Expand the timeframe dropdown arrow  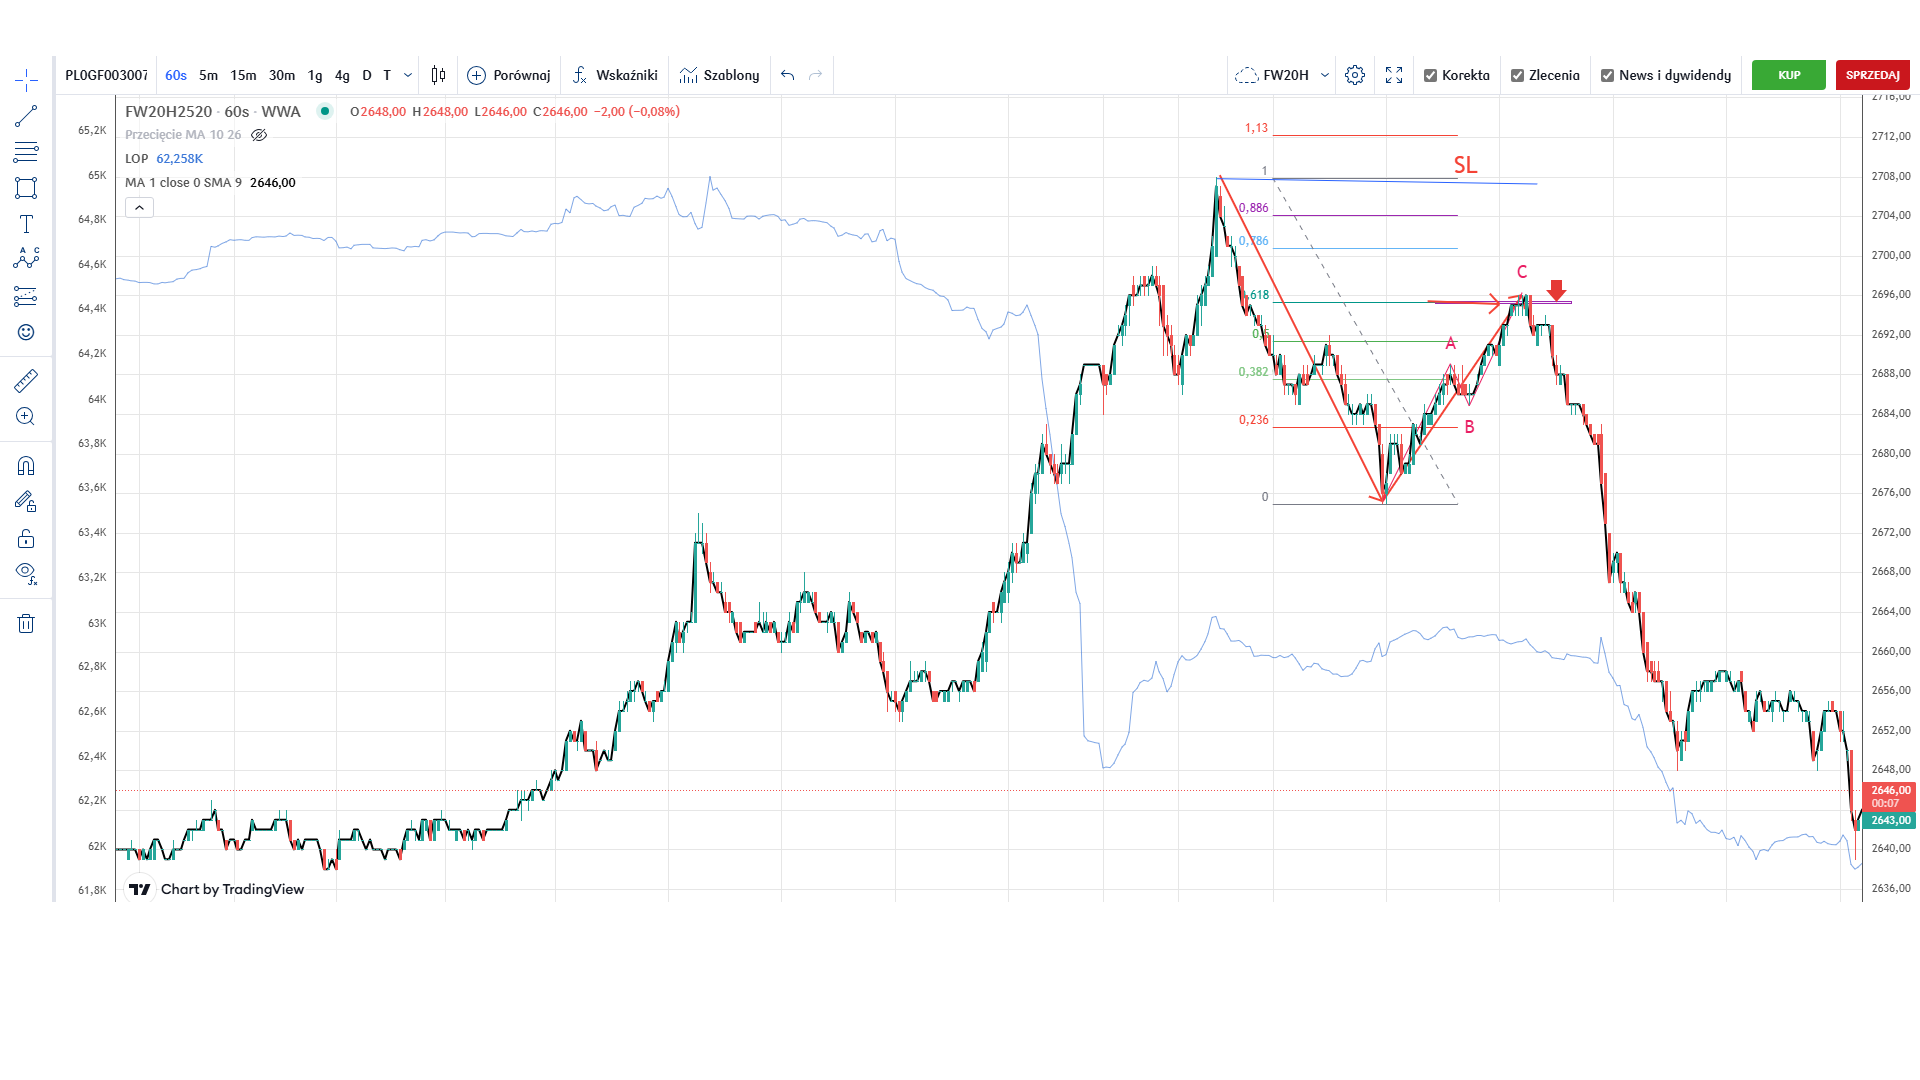click(x=408, y=75)
